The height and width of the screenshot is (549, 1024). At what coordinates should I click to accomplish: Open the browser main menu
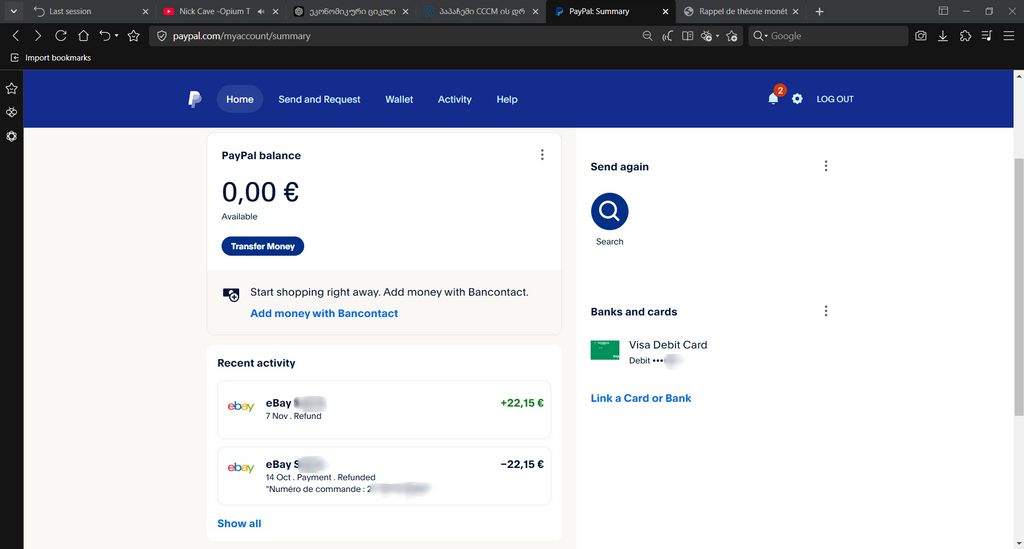tap(1009, 36)
